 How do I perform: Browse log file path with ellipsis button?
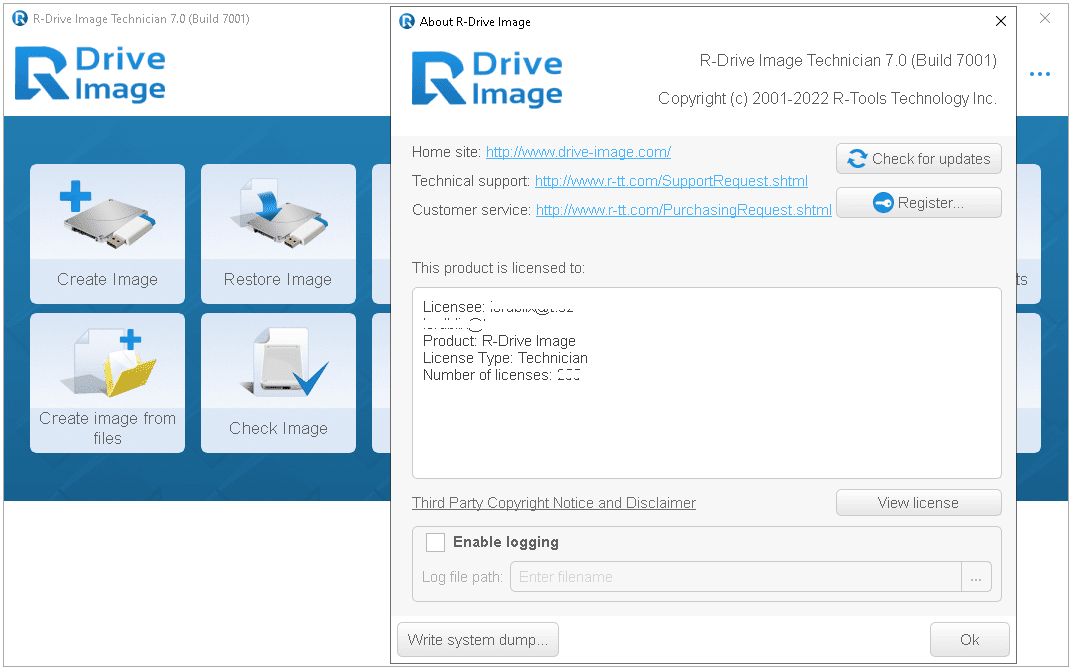pos(976,577)
